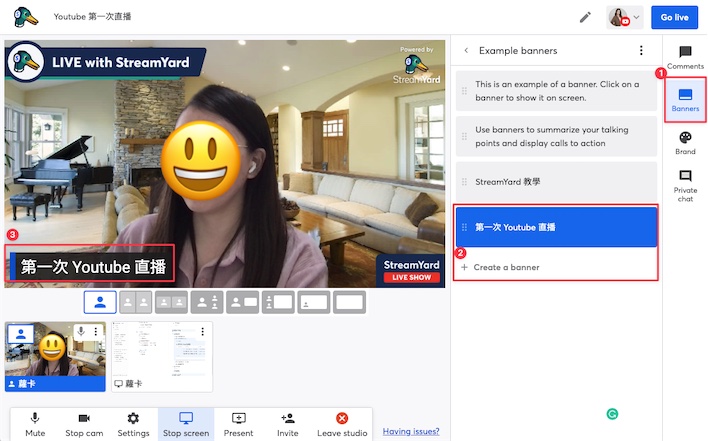708x441 pixels.
Task: Toggle solo layout icon on camera thumbnail
Action: click(21, 334)
